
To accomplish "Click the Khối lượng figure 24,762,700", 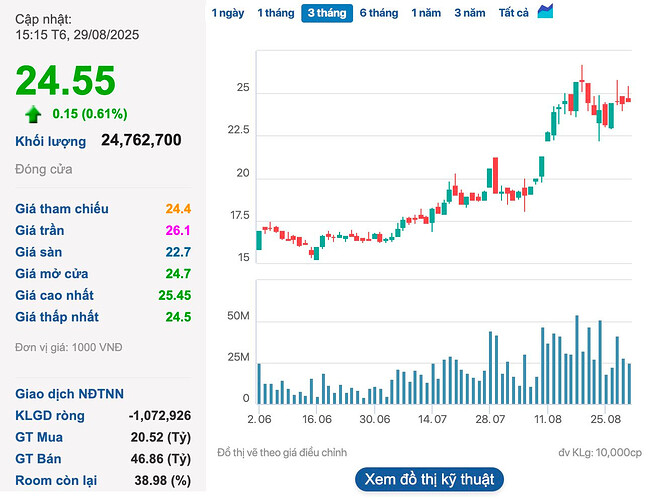I will [x=141, y=140].
